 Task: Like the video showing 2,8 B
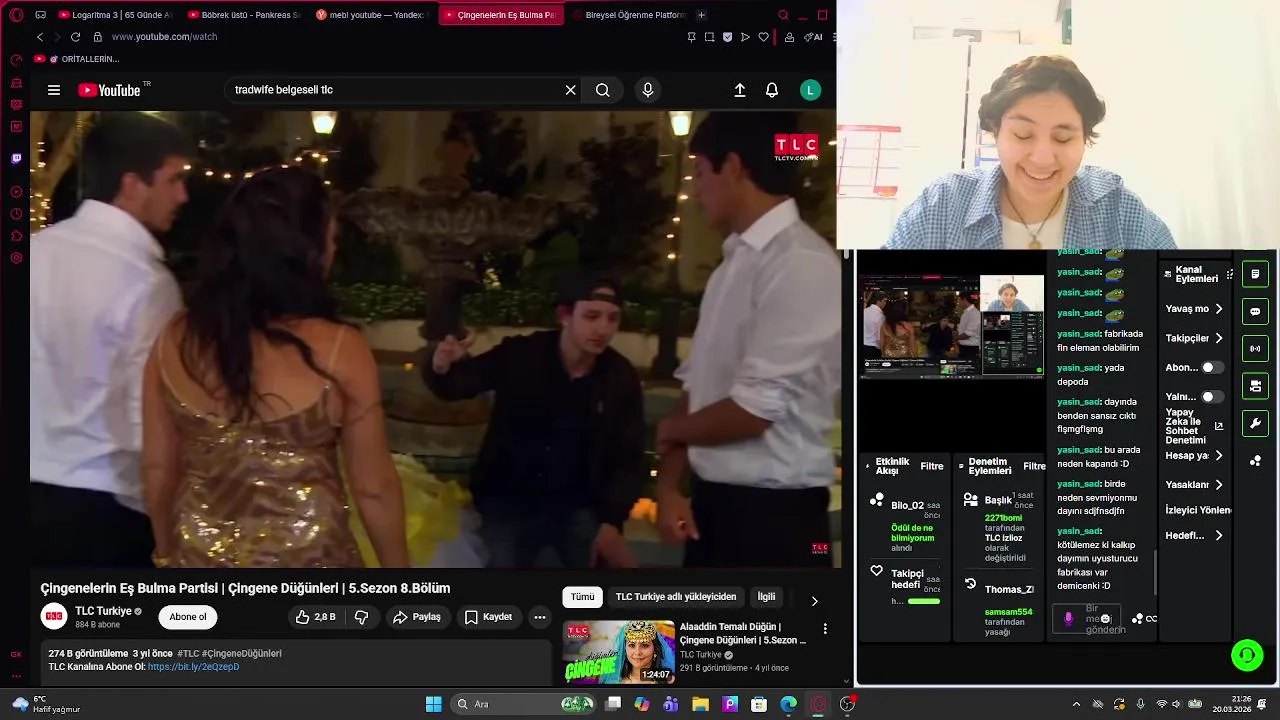click(315, 617)
